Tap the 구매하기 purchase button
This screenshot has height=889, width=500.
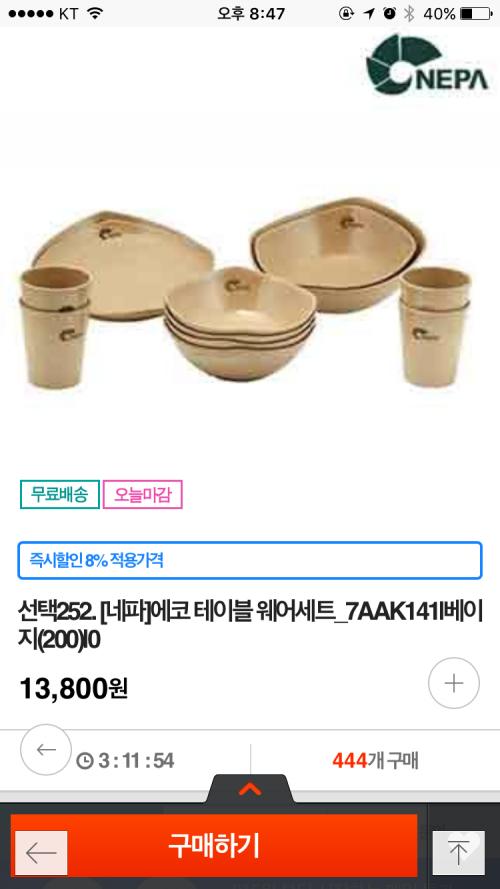(214, 845)
